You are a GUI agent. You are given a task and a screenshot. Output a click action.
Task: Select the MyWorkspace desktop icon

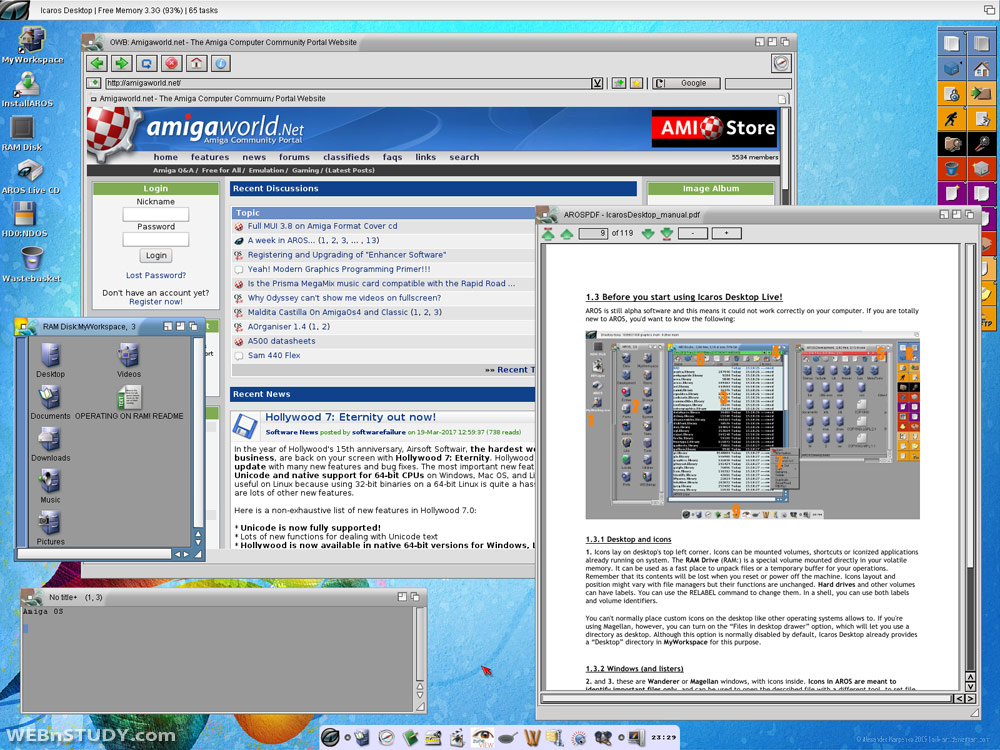pos(32,45)
